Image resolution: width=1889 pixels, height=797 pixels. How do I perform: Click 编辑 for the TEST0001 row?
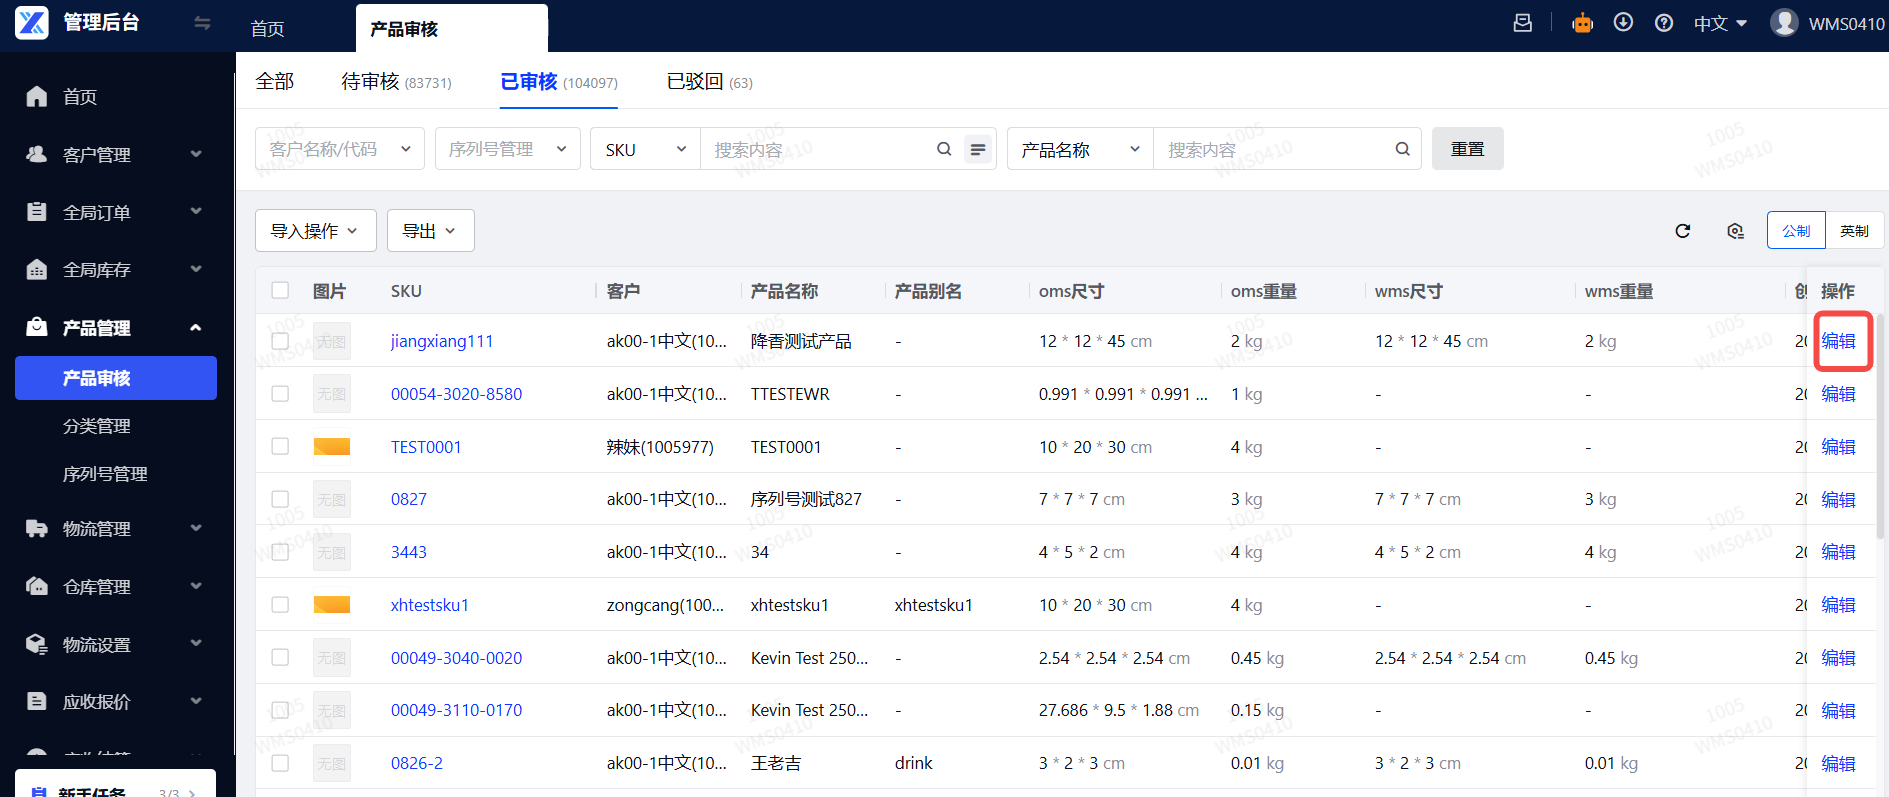(x=1838, y=446)
